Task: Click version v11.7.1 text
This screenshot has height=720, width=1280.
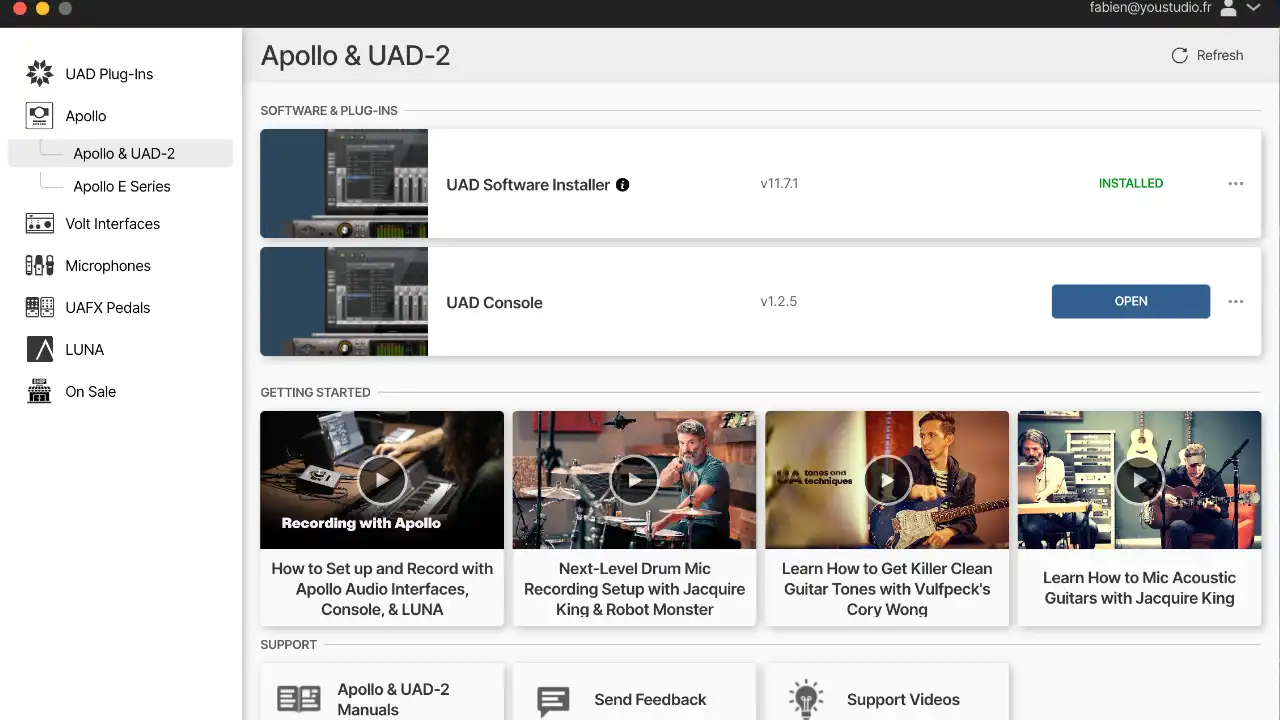Action: tap(779, 183)
